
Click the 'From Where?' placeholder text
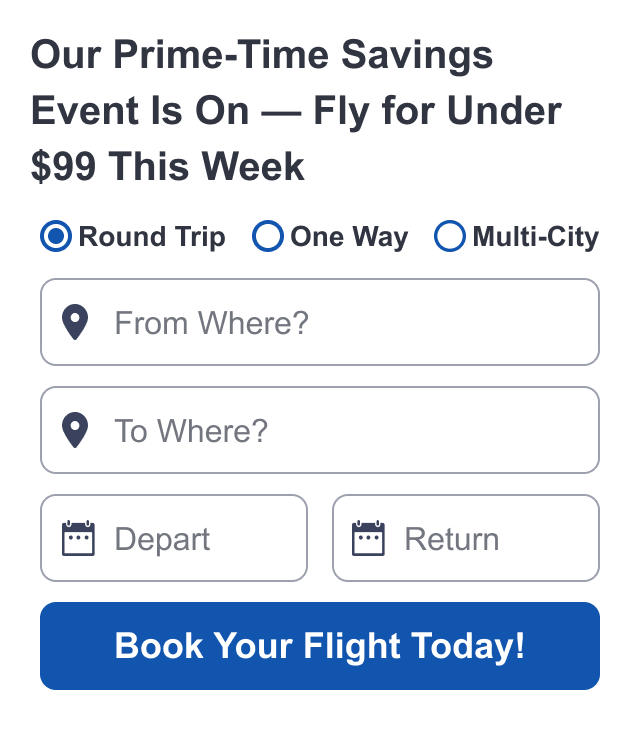(x=212, y=323)
